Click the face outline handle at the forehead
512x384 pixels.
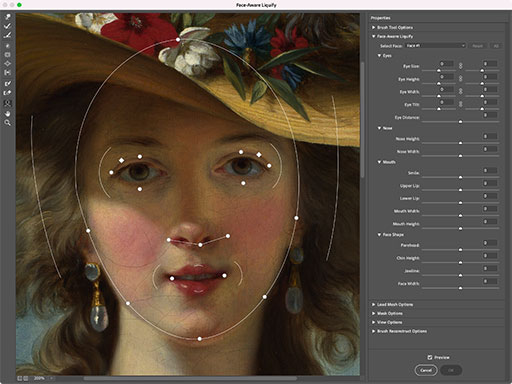pos(178,39)
